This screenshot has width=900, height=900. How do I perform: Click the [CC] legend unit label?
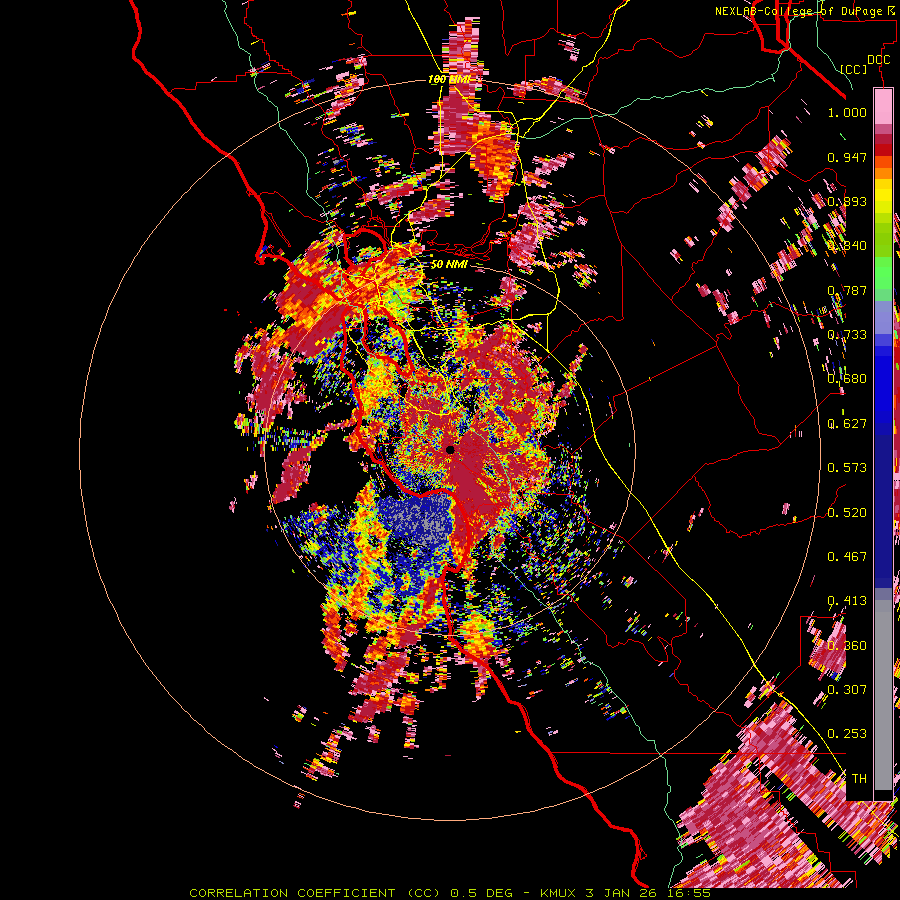(854, 69)
